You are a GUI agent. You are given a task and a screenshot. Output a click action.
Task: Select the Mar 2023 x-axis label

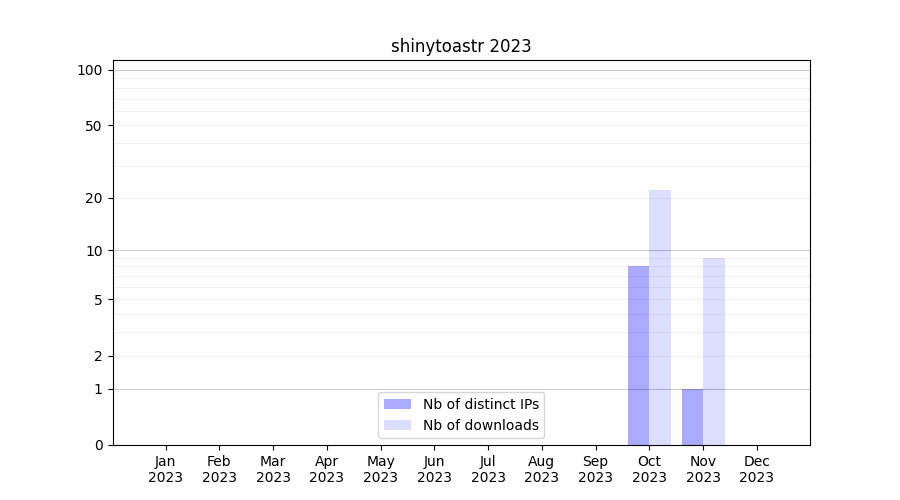tap(273, 469)
